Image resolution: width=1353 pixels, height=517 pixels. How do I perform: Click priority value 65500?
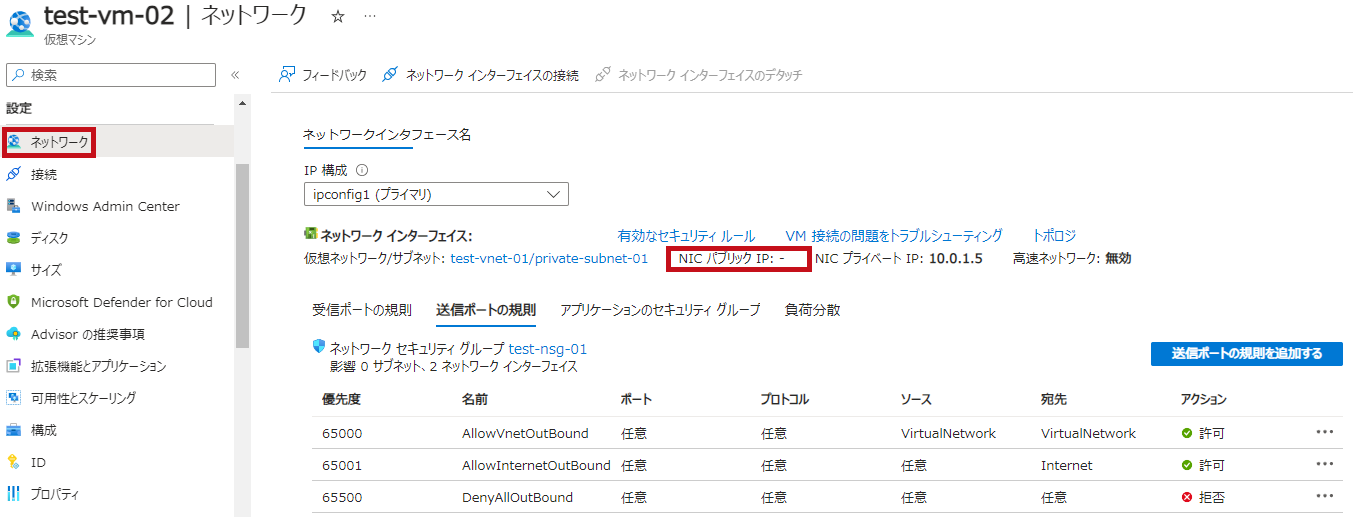(342, 497)
